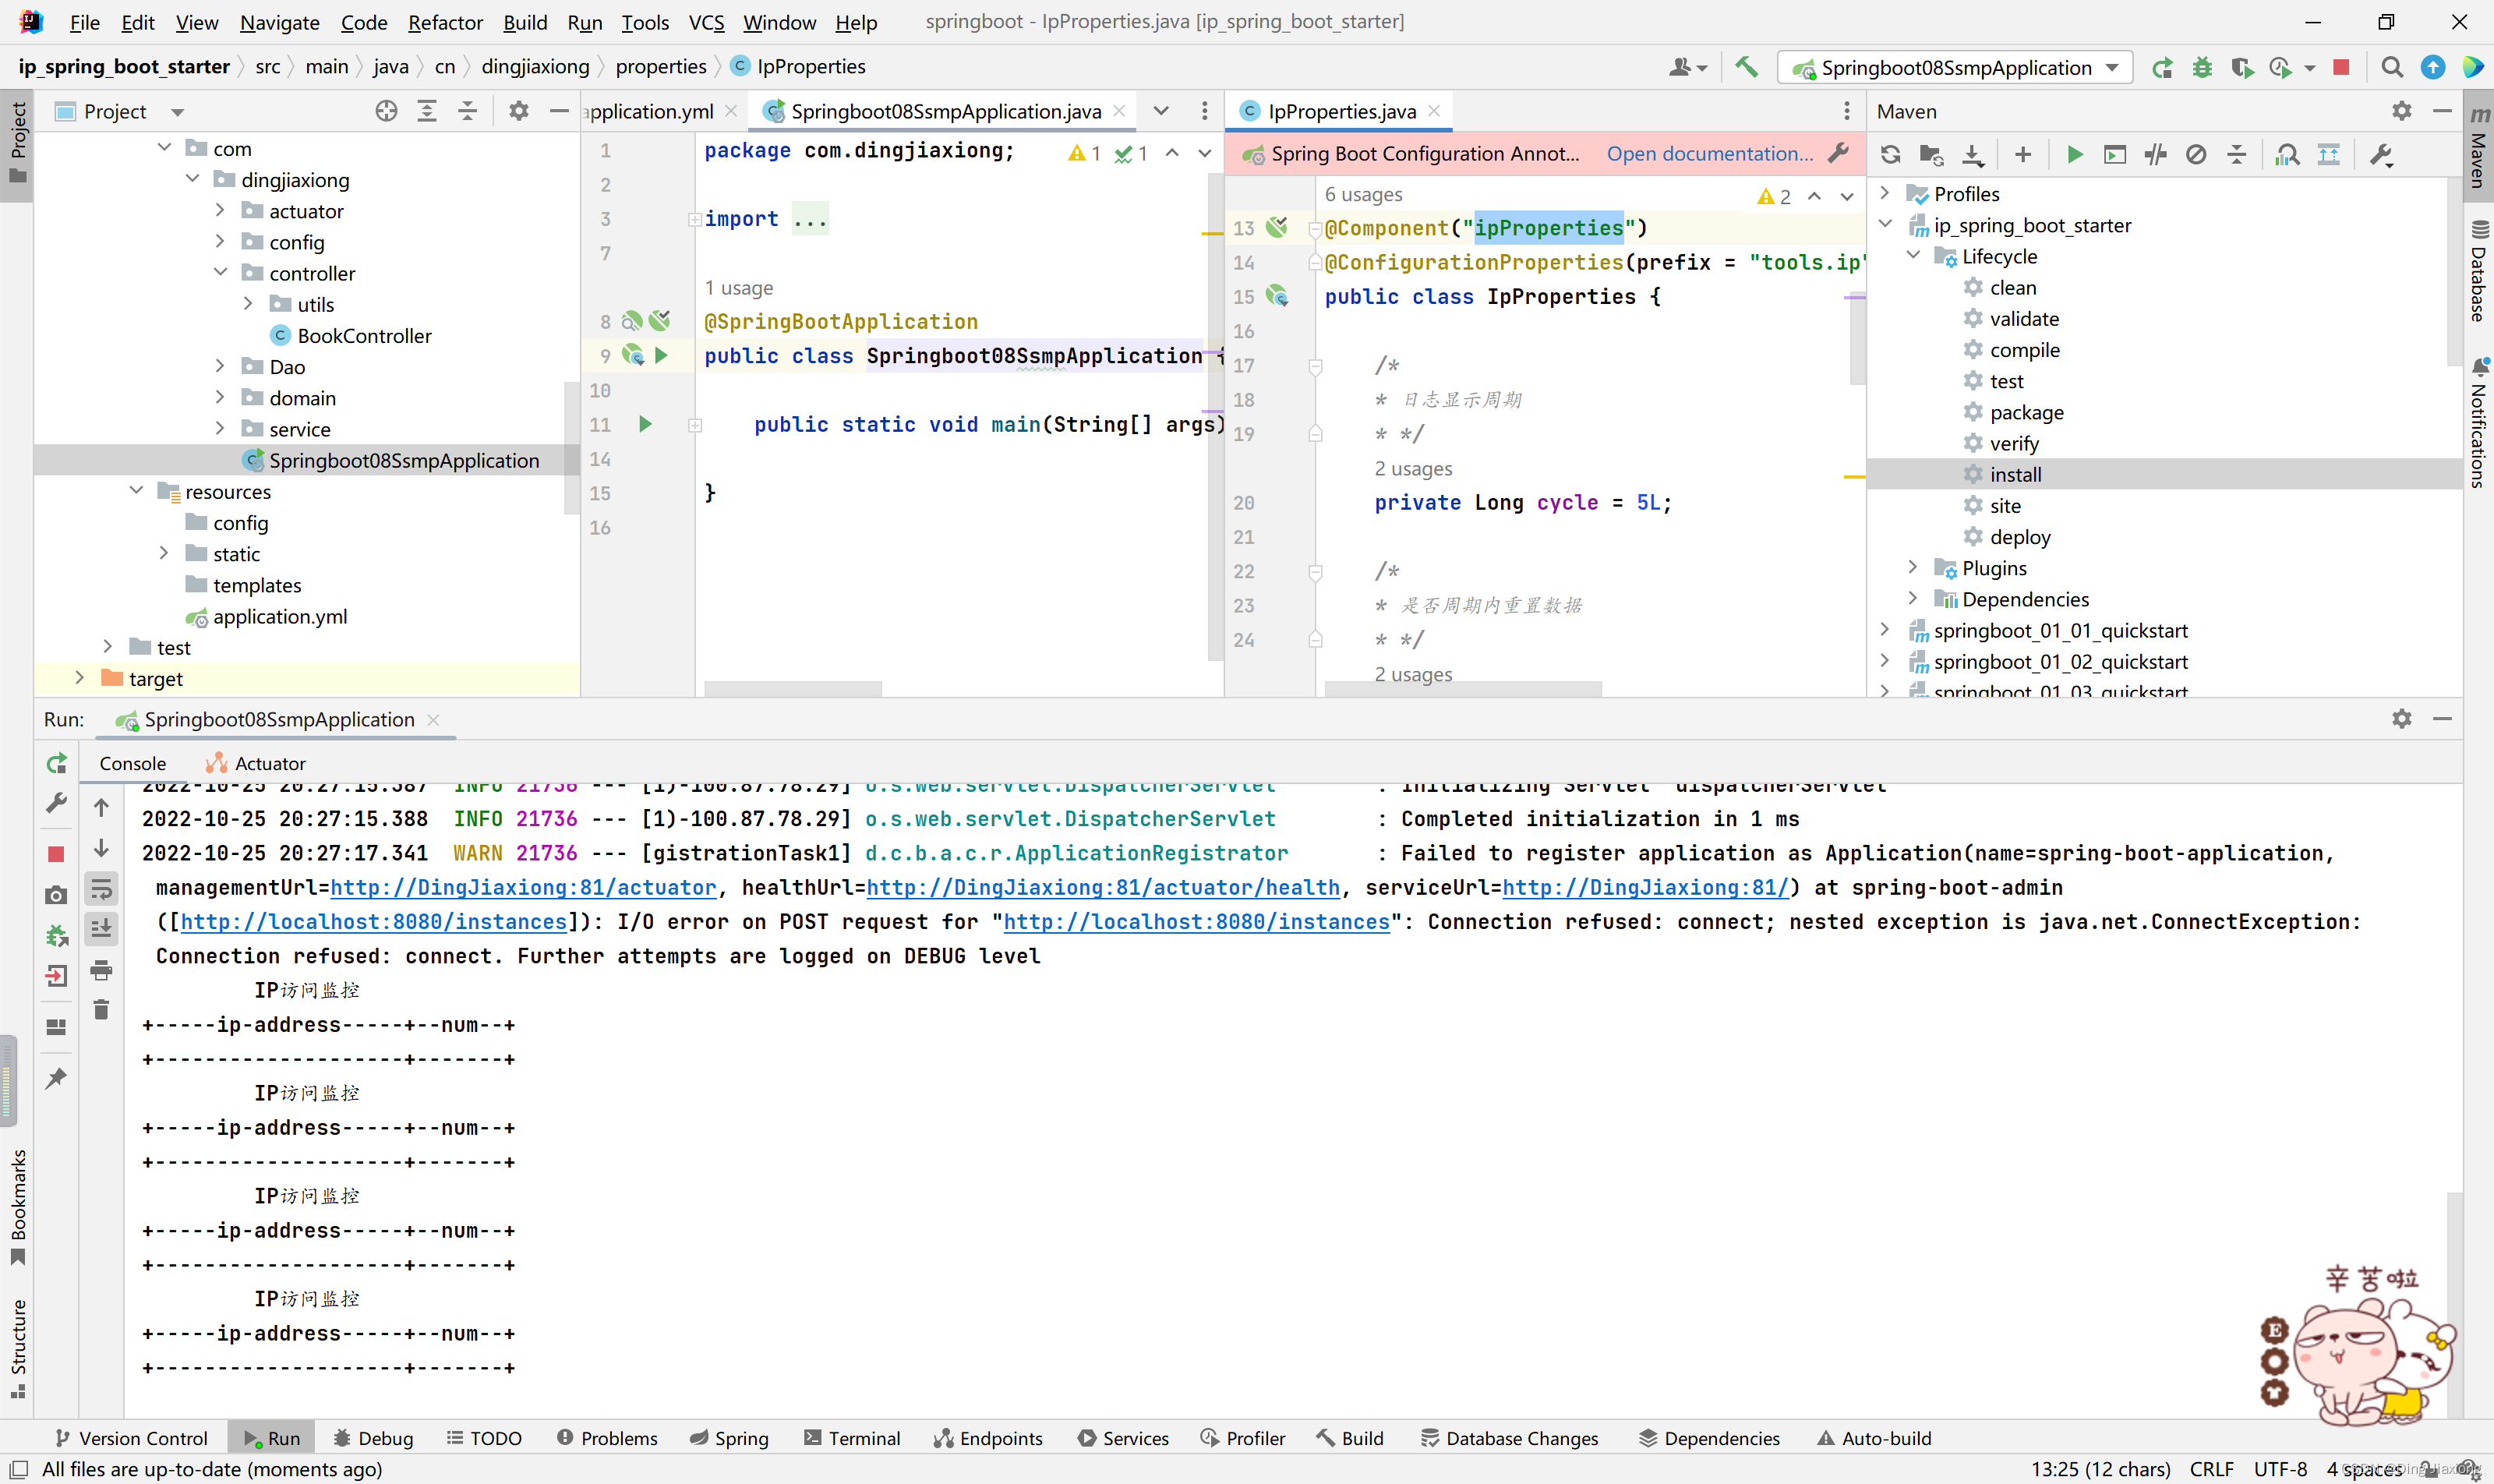The width and height of the screenshot is (2494, 1484).
Task: Open Search Everywhere magnifier icon
Action: tap(2392, 67)
